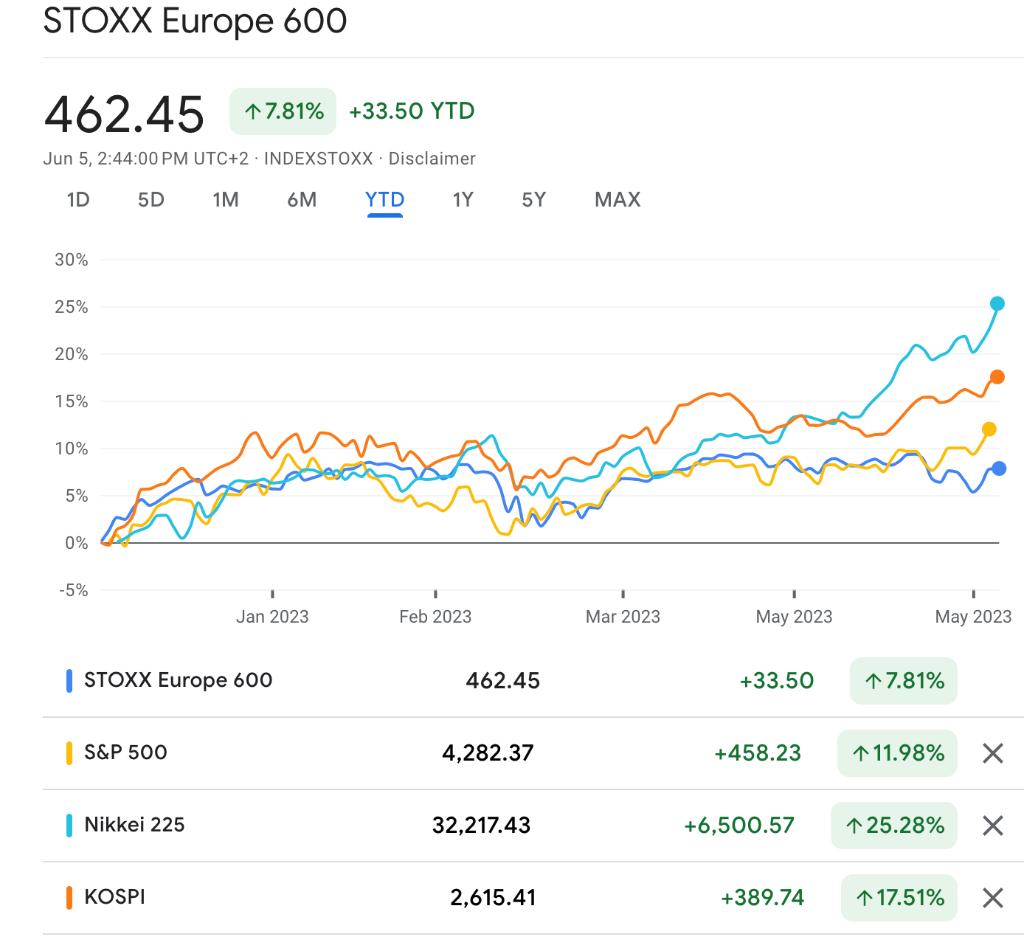Switch chart to 5D range
Viewport: 1024px width, 936px height.
[151, 200]
